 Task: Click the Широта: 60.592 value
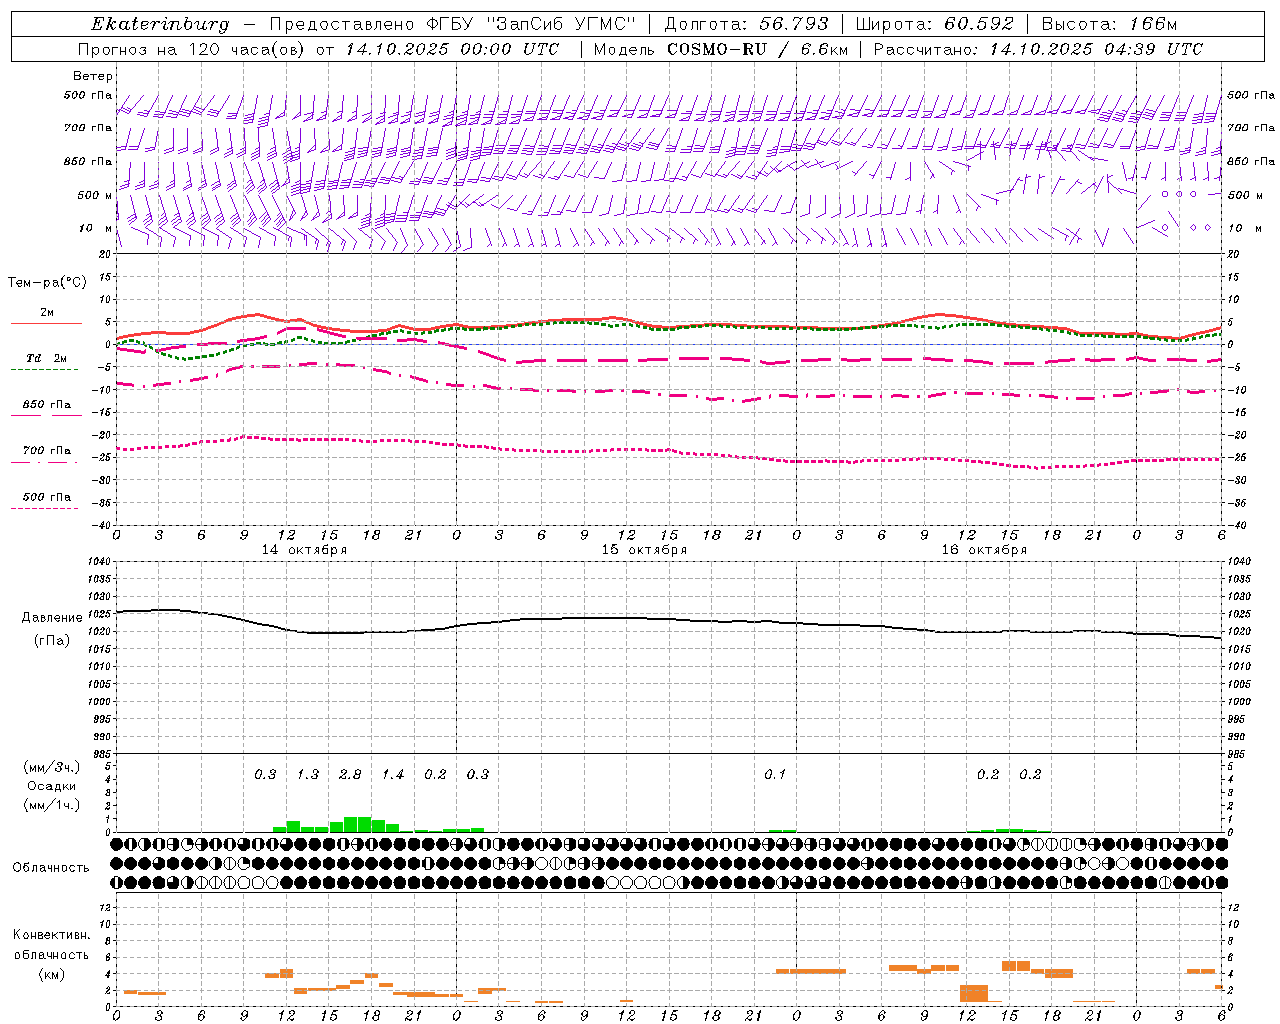934,24
